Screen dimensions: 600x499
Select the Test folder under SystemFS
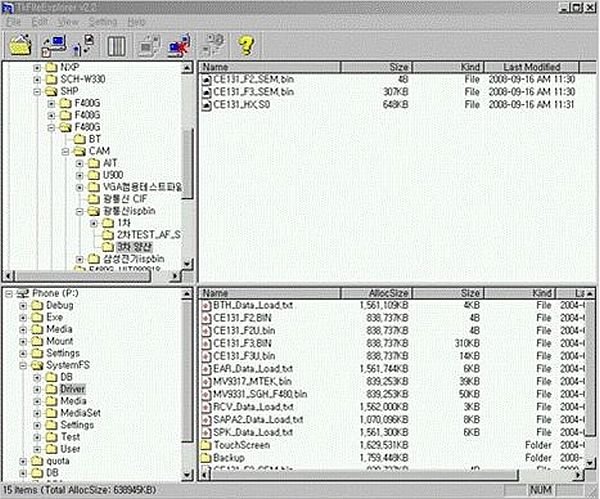coord(70,437)
